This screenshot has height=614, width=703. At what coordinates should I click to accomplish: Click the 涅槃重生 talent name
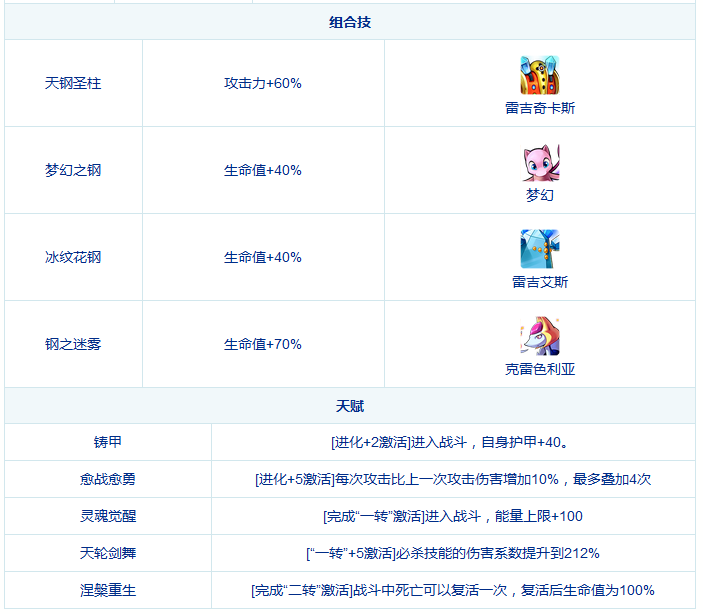[108, 590]
